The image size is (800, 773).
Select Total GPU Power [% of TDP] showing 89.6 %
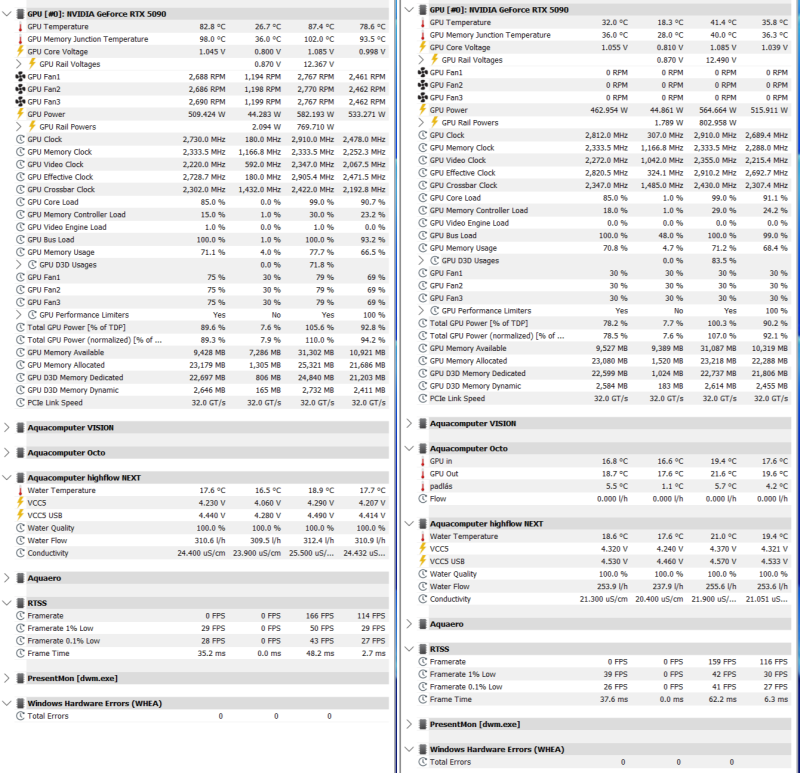tap(202, 328)
